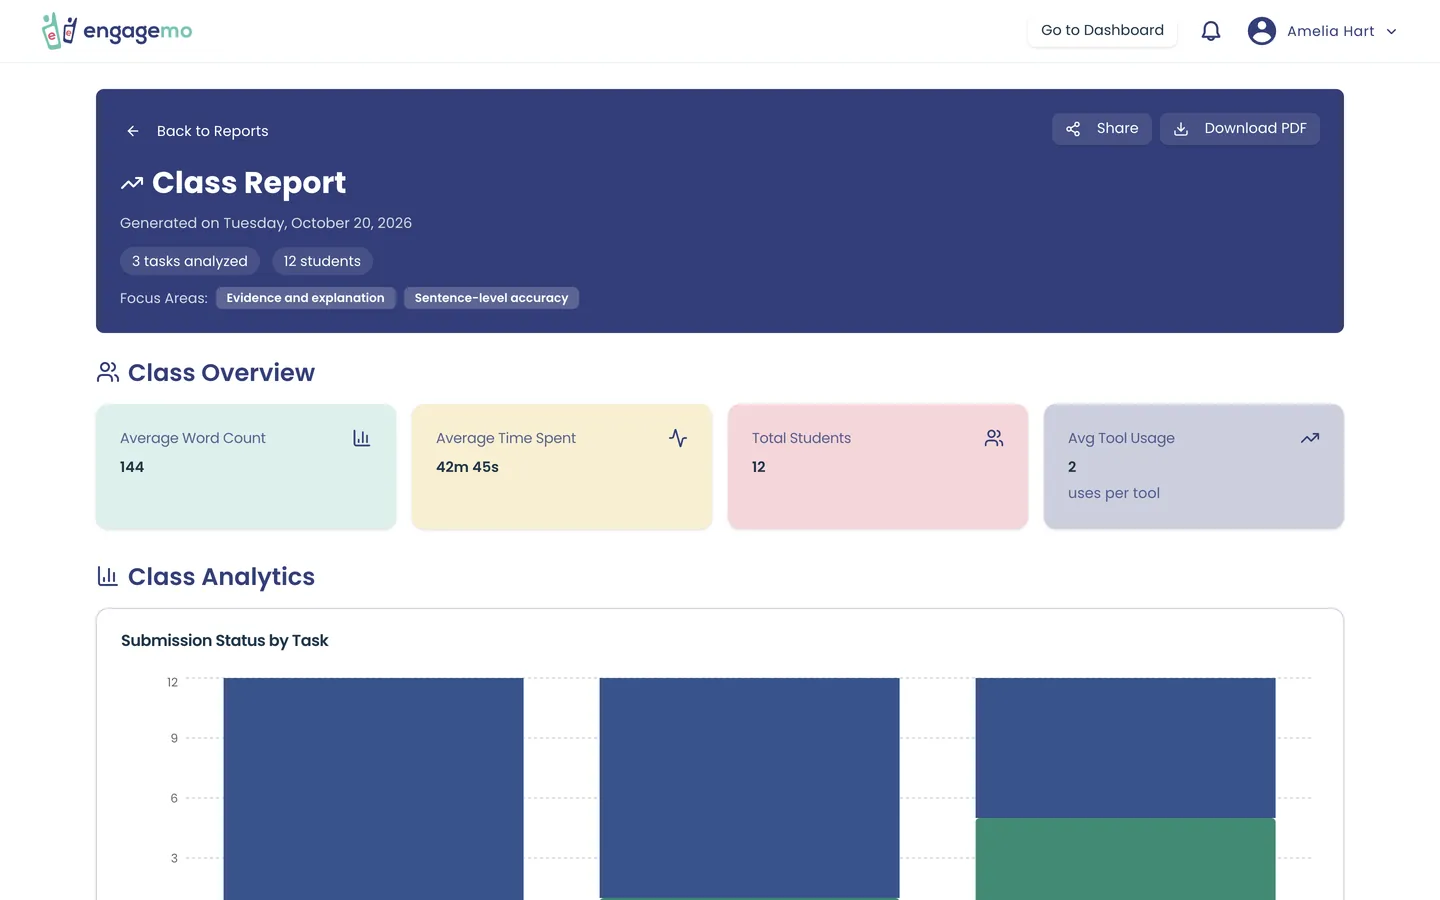Image resolution: width=1440 pixels, height=900 pixels.
Task: Click the '3 tasks analyzed' badge
Action: click(190, 261)
